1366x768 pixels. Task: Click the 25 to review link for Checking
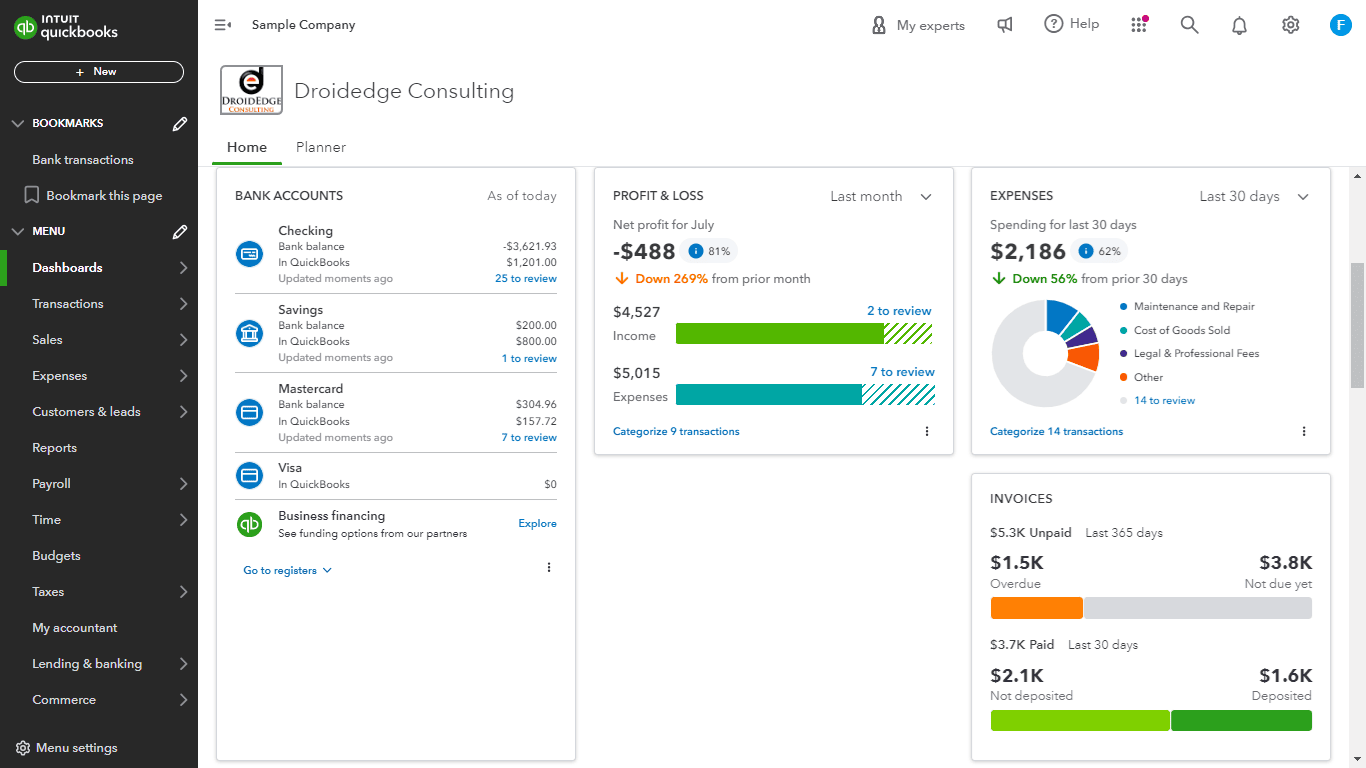click(x=526, y=279)
